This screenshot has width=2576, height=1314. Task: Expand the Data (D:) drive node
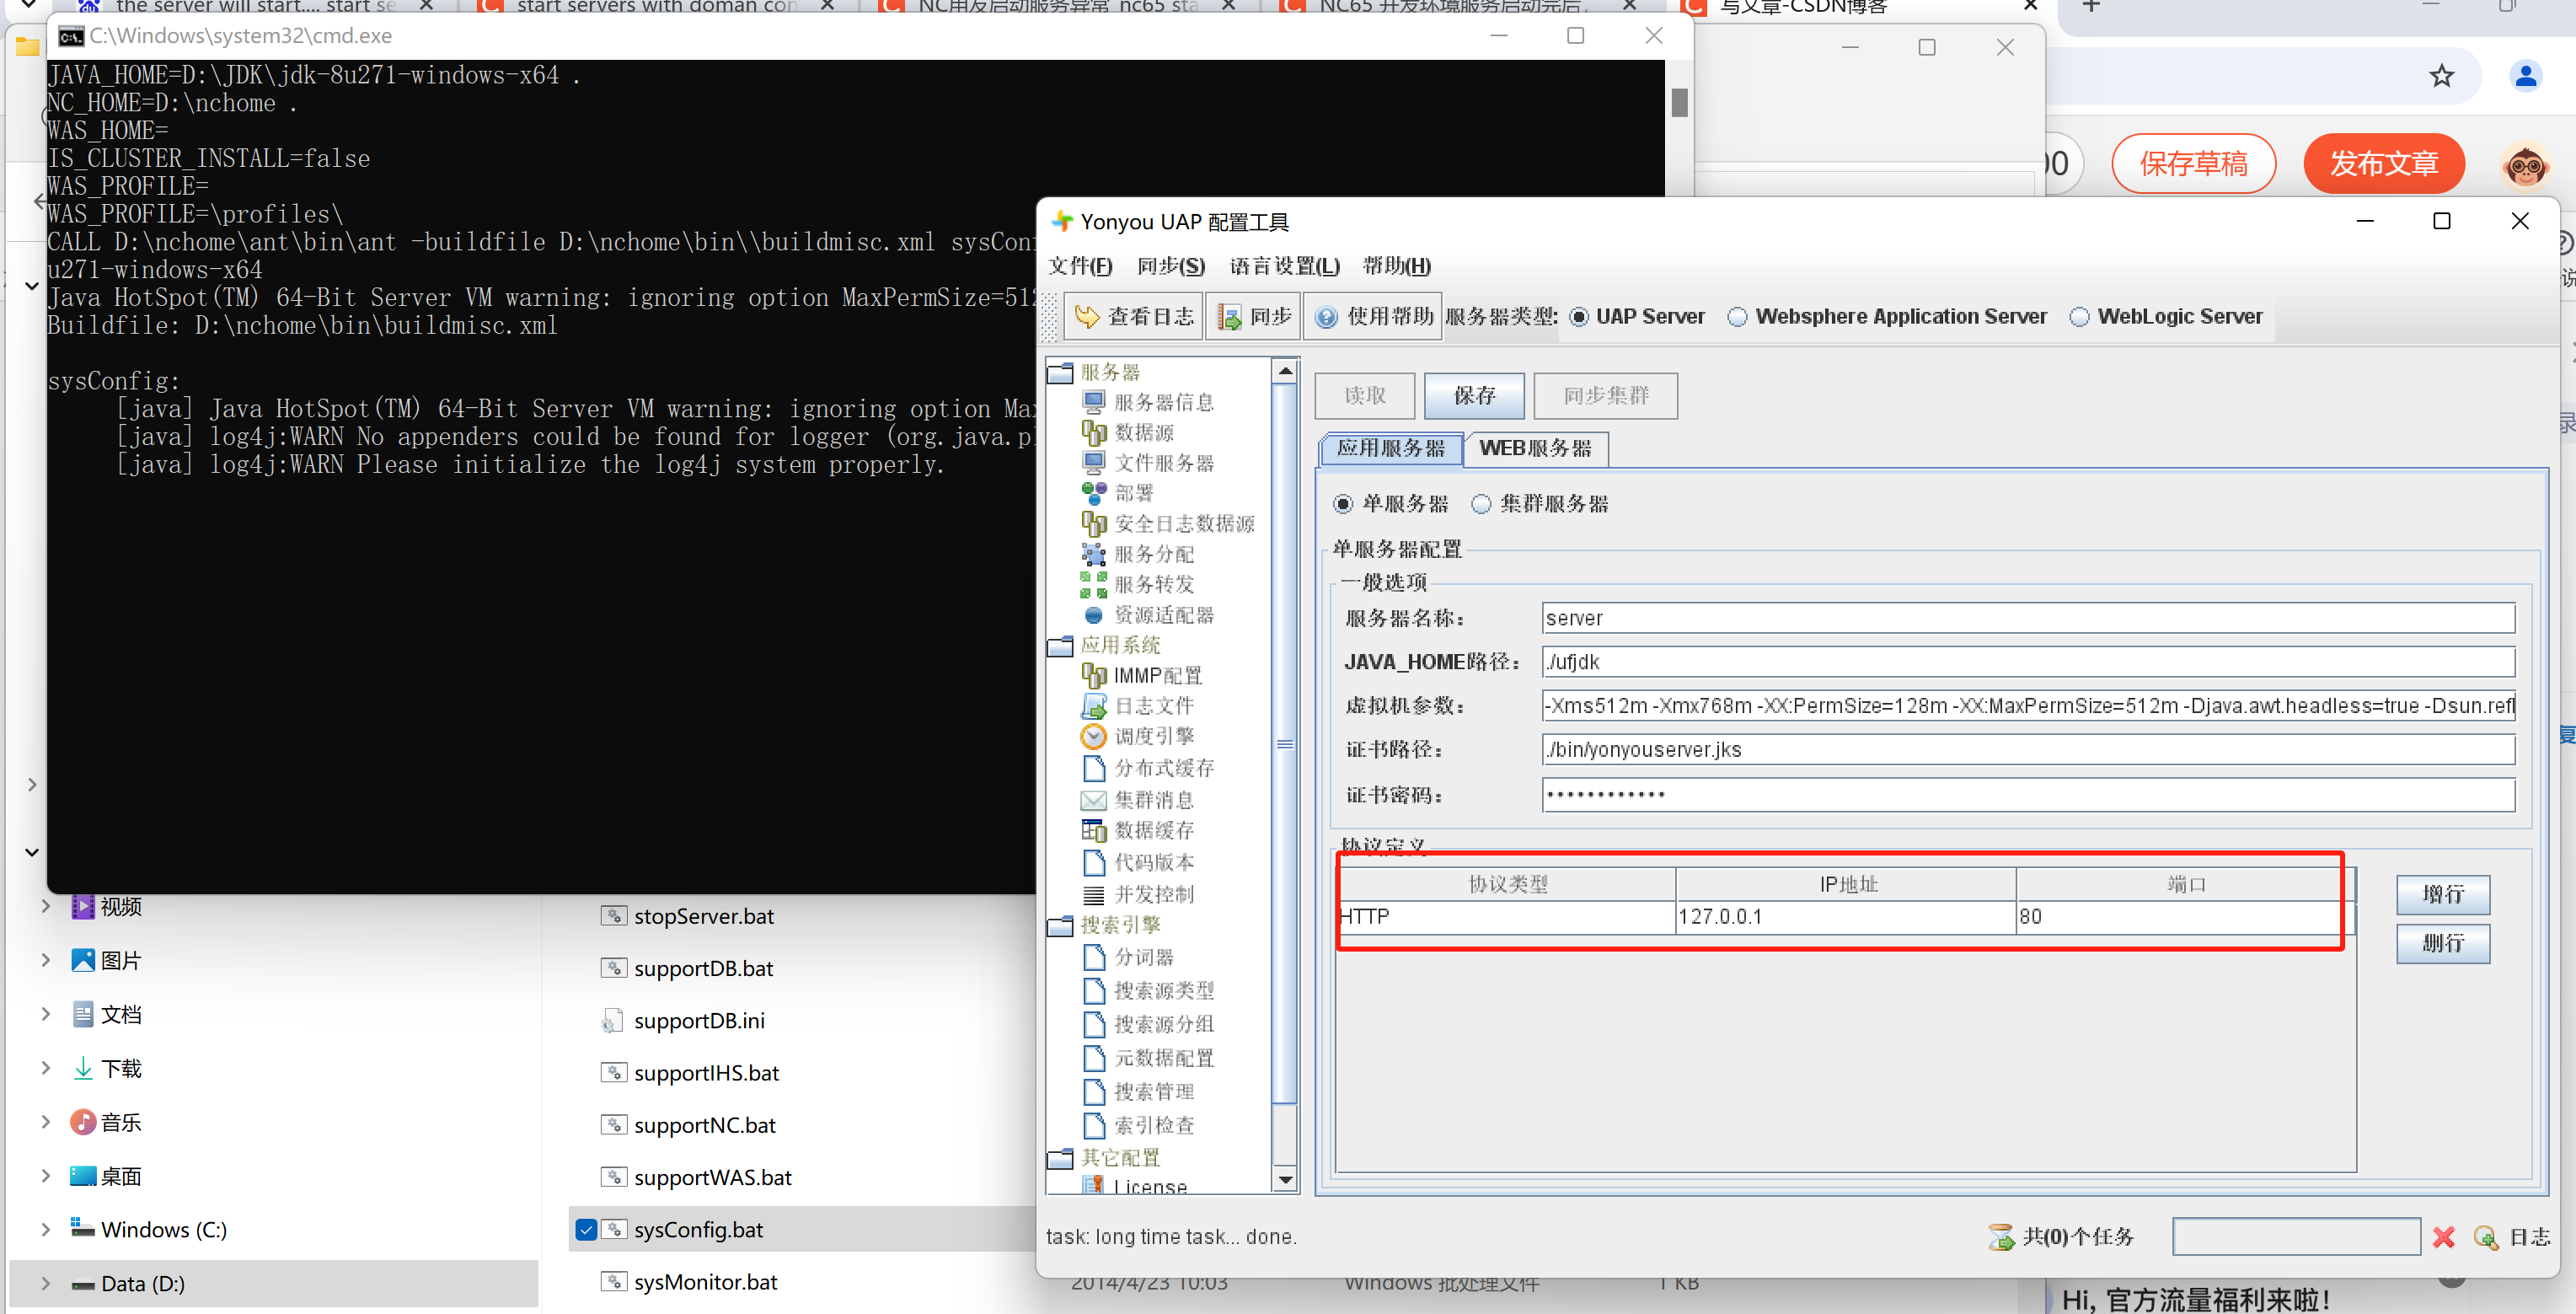pos(45,1283)
